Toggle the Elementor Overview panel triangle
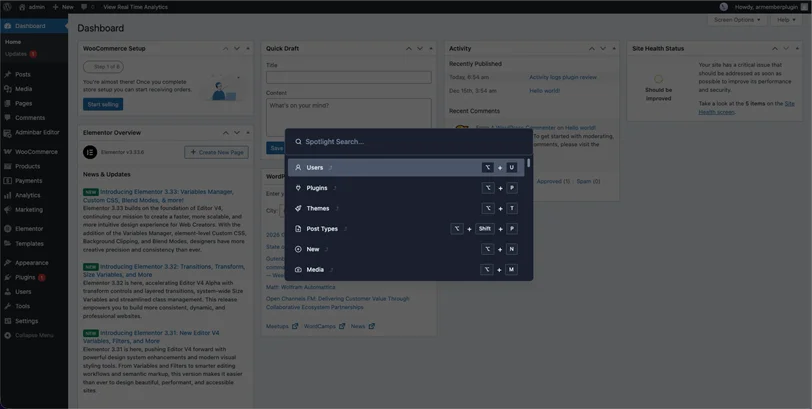This screenshot has width=812, height=409. (248, 133)
